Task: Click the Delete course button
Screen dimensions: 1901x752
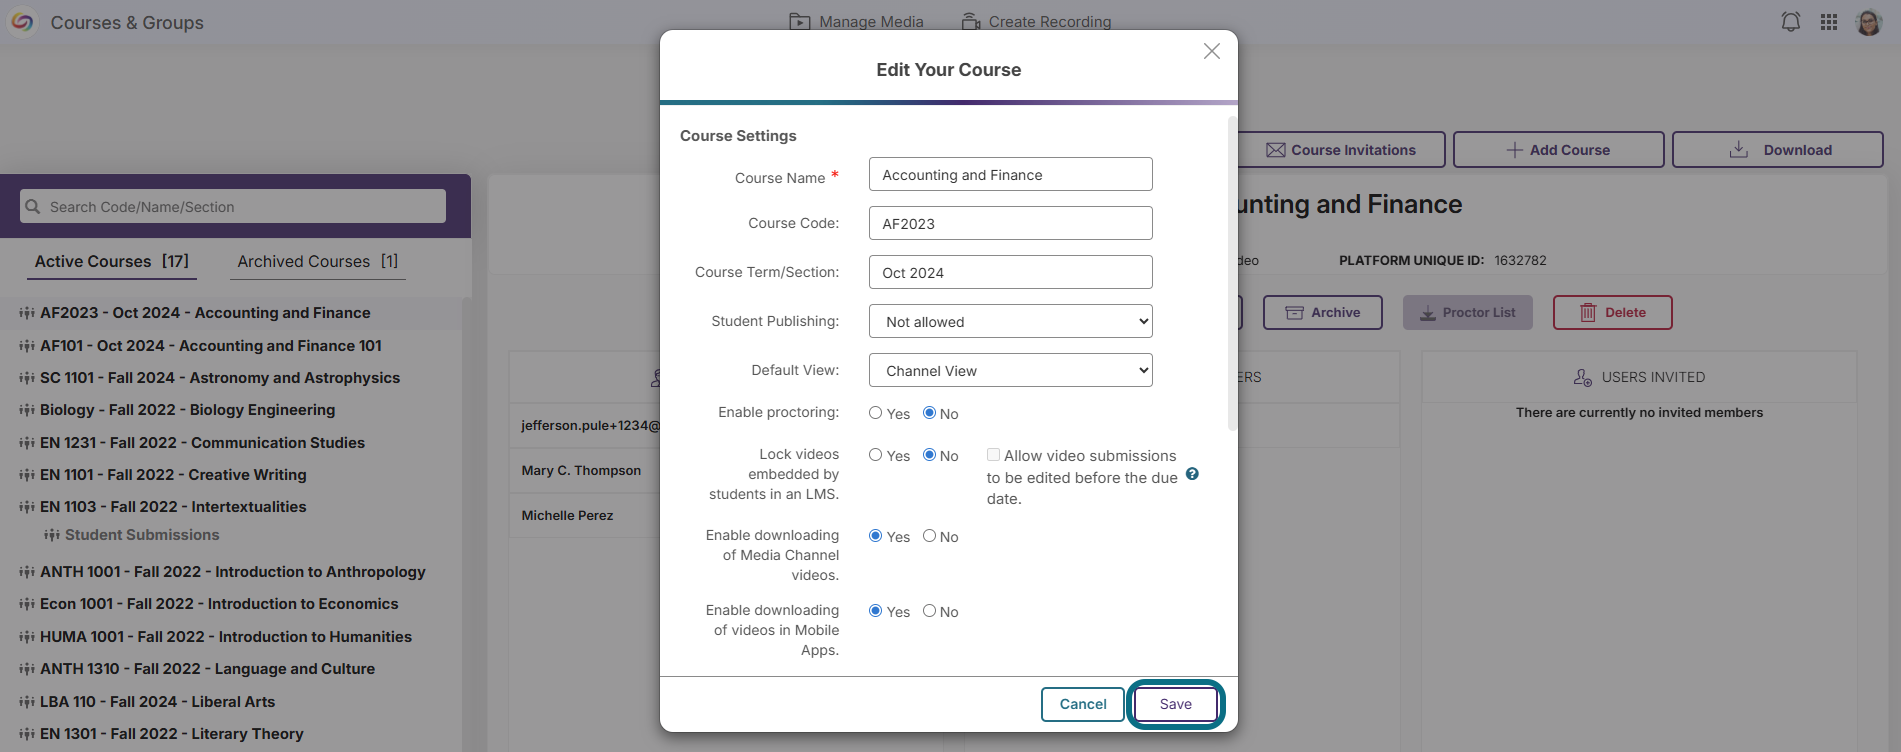Action: click(x=1612, y=312)
